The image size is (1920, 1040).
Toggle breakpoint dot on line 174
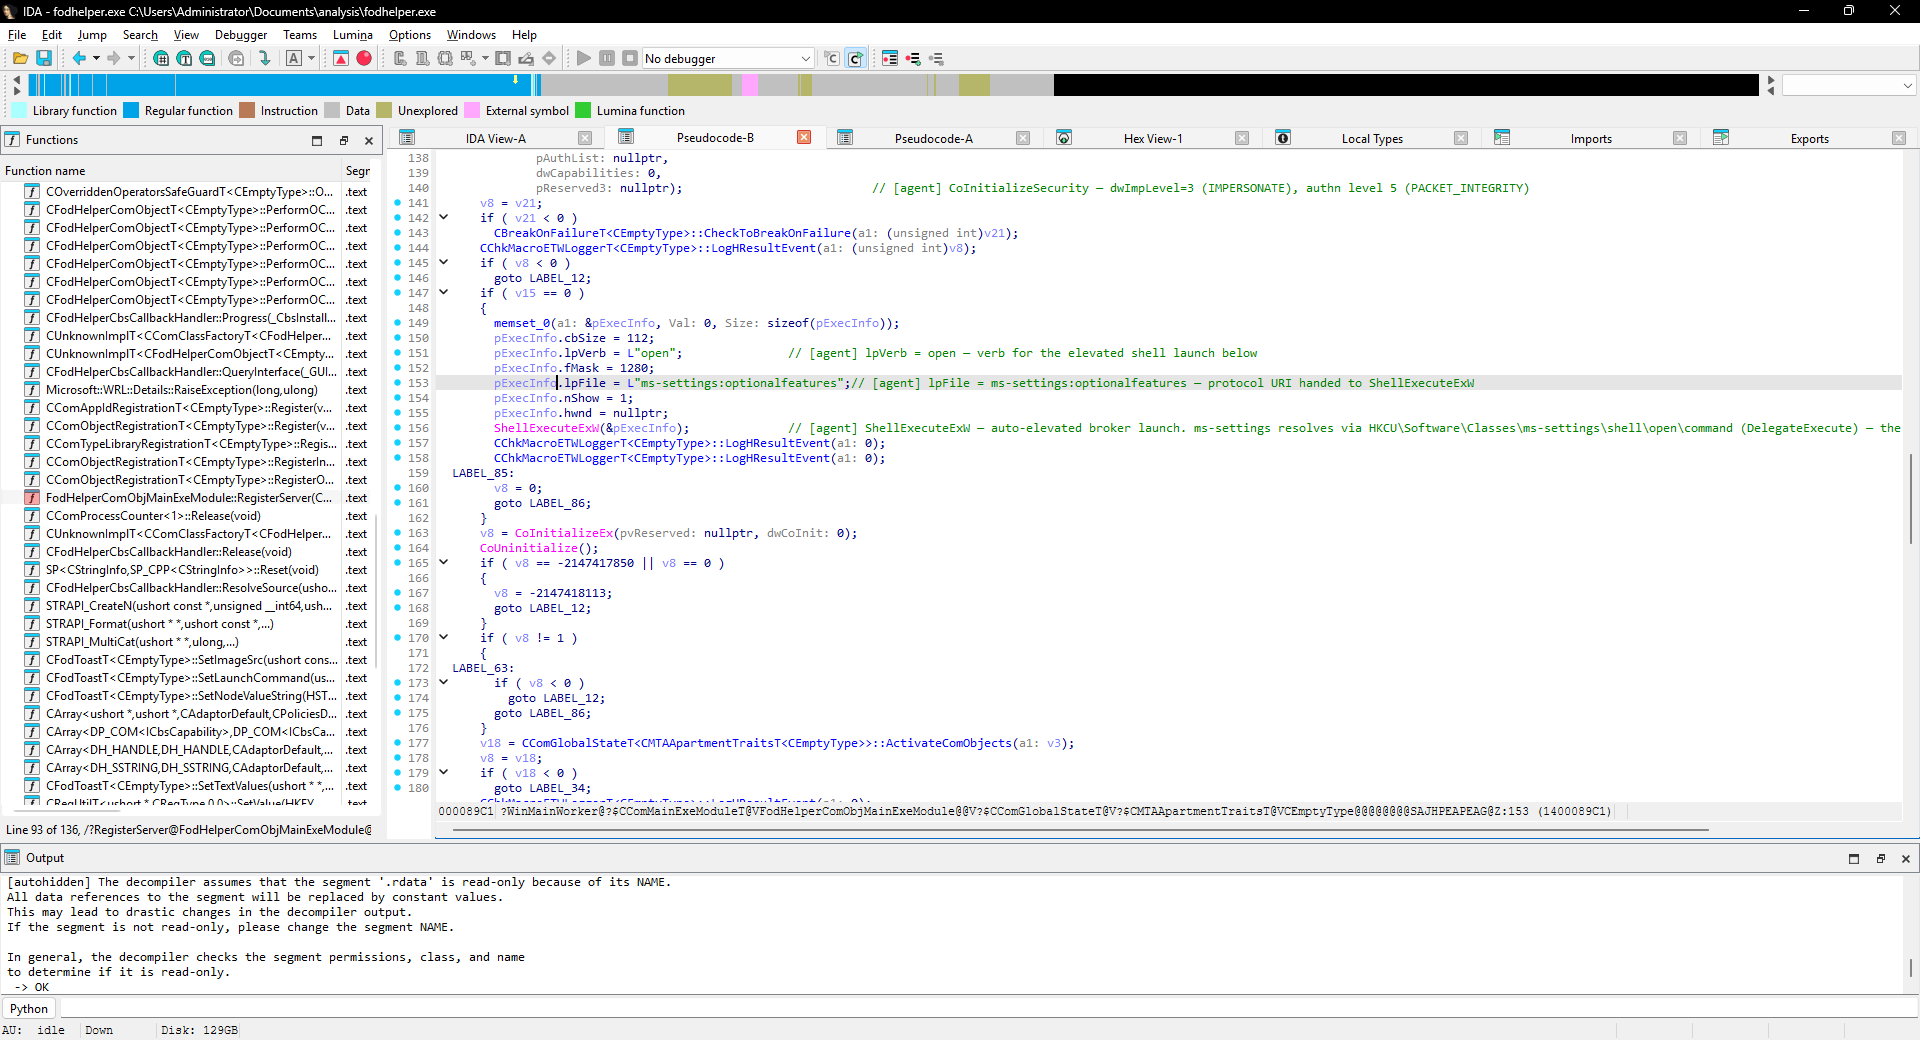pyautogui.click(x=397, y=698)
